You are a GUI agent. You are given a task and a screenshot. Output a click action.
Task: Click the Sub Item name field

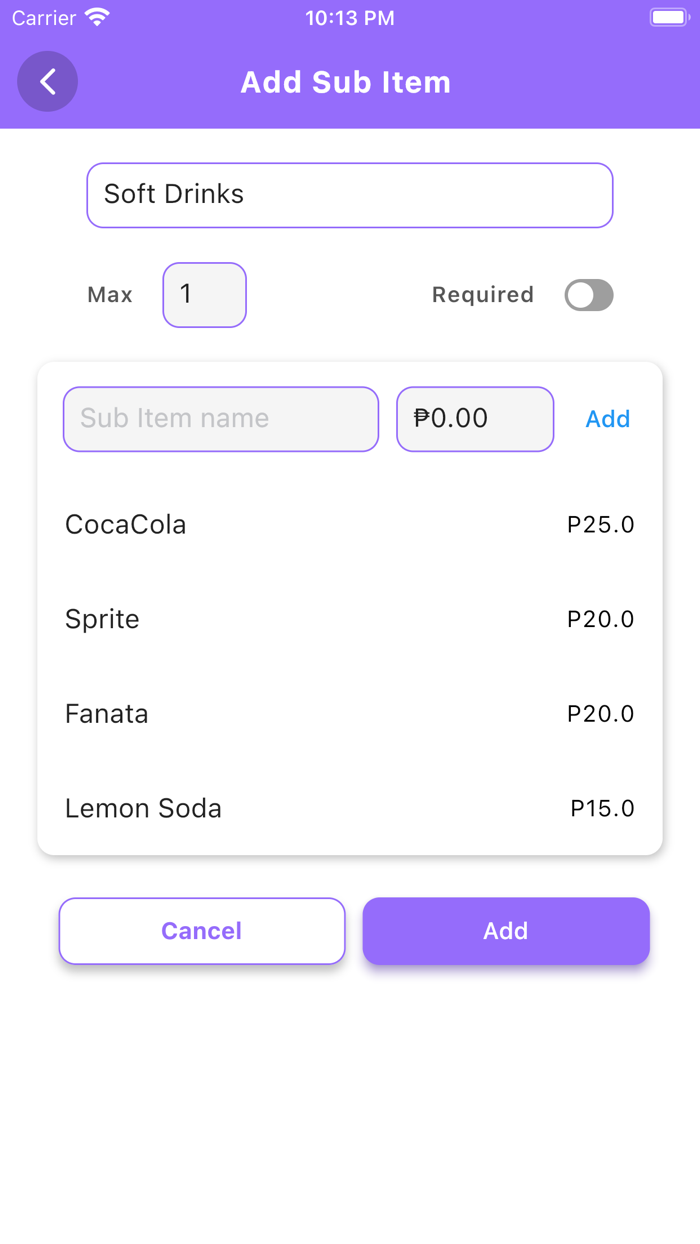221,419
